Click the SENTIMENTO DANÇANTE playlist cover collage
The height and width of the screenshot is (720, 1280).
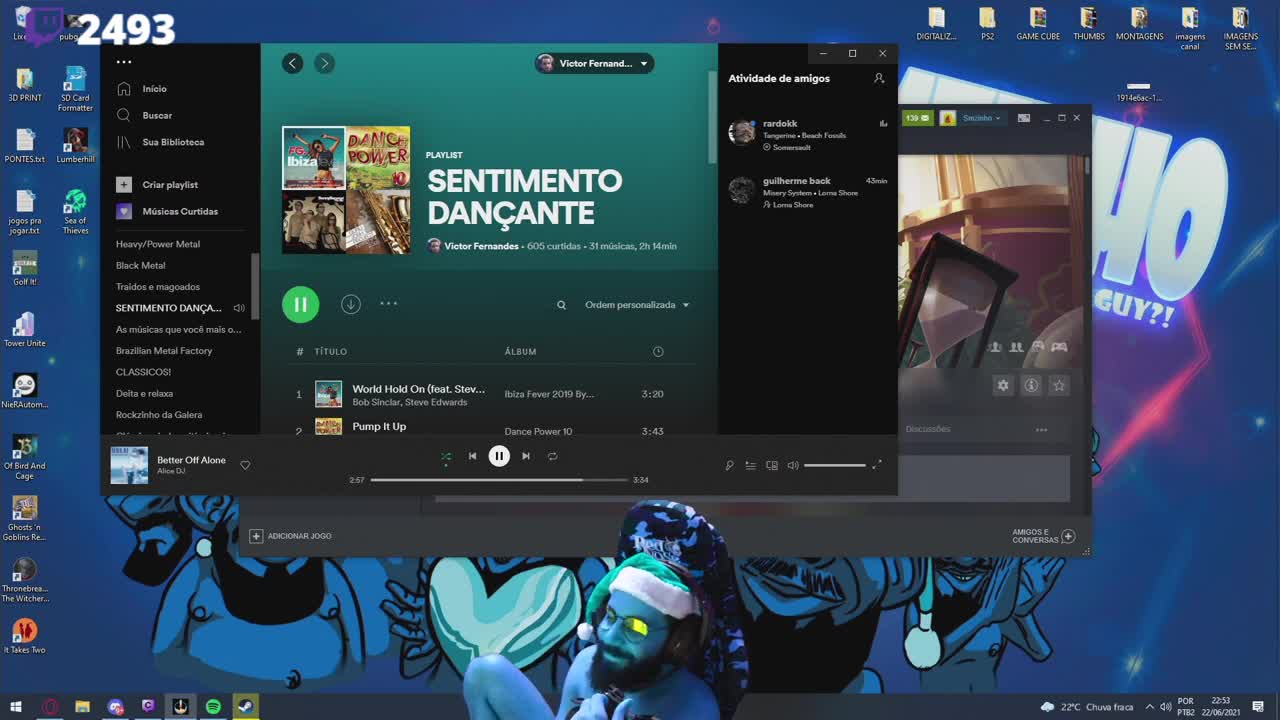[x=346, y=190]
